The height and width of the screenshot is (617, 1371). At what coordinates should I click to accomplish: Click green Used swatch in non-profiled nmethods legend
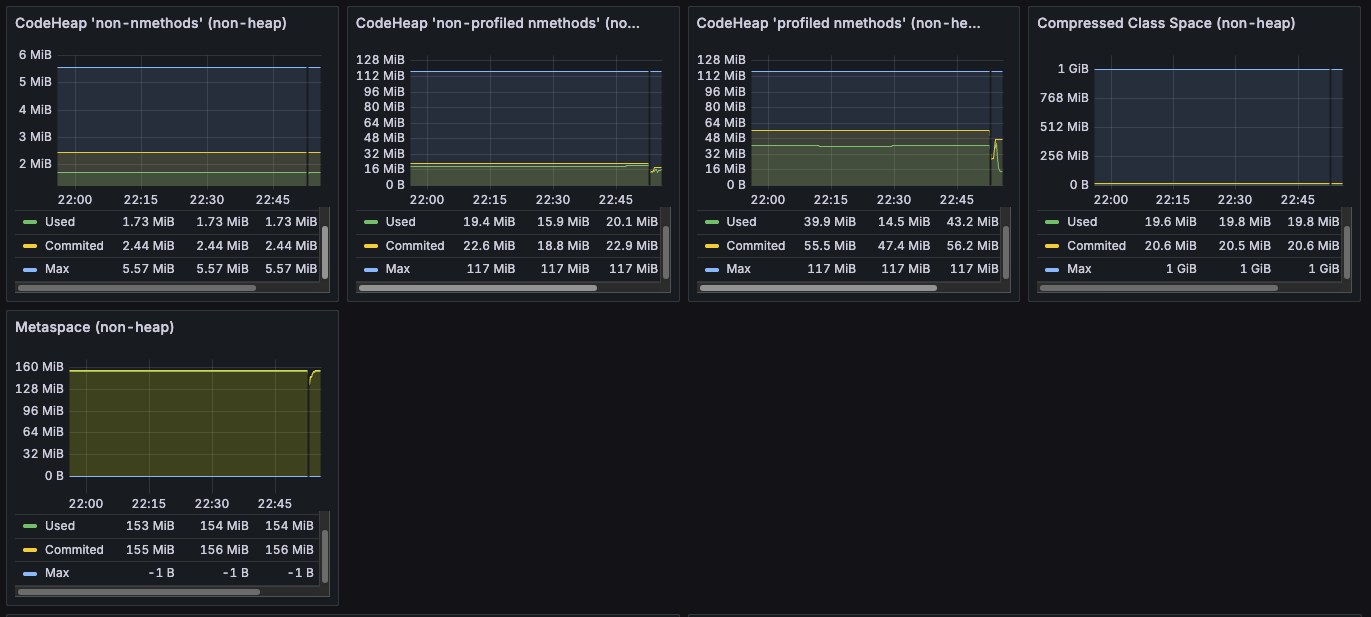point(371,222)
